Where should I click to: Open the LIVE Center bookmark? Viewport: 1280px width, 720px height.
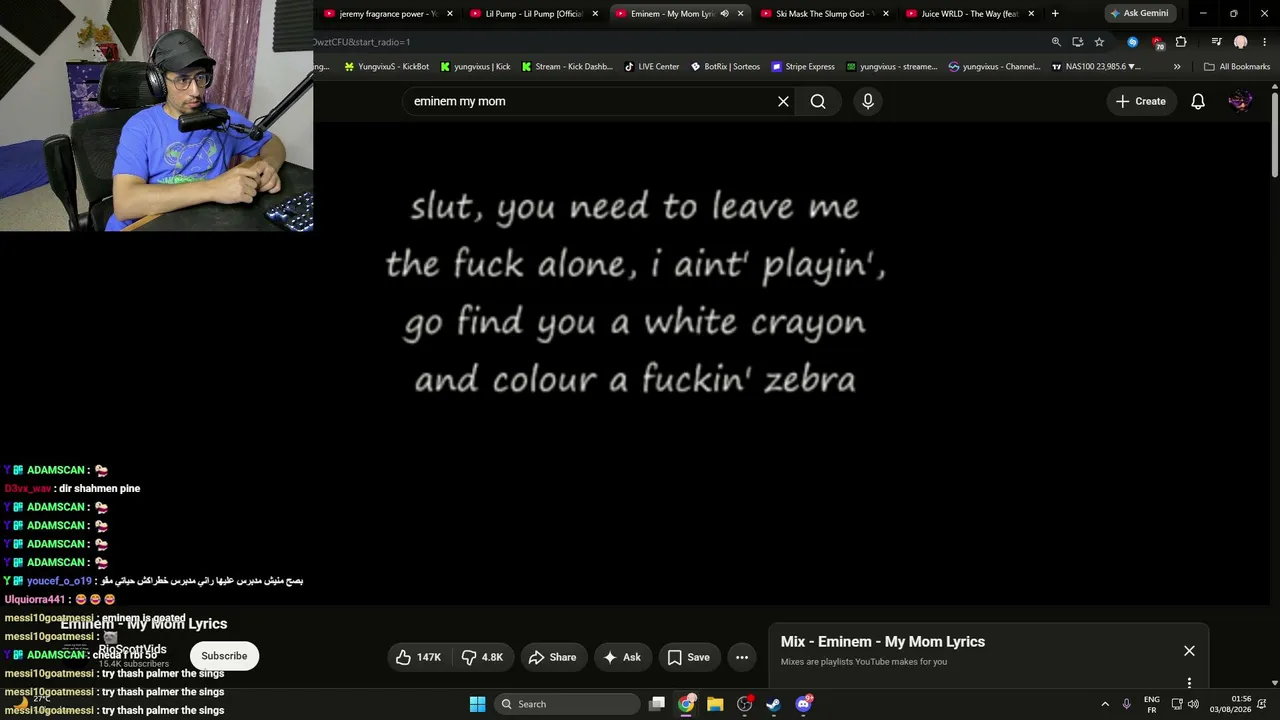tap(652, 67)
